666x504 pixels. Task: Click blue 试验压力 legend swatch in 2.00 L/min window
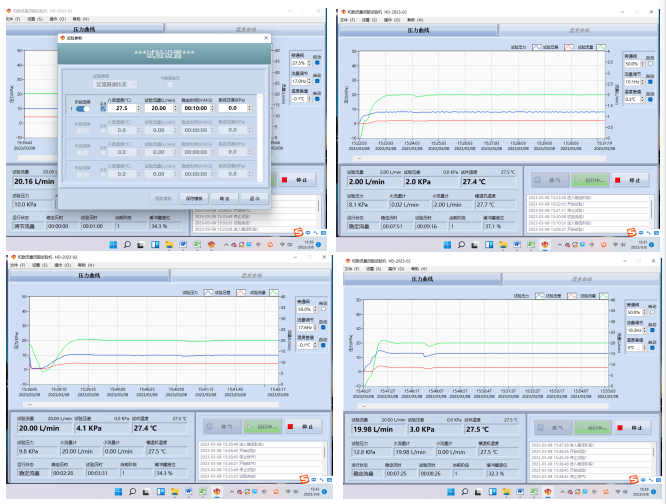tap(536, 47)
